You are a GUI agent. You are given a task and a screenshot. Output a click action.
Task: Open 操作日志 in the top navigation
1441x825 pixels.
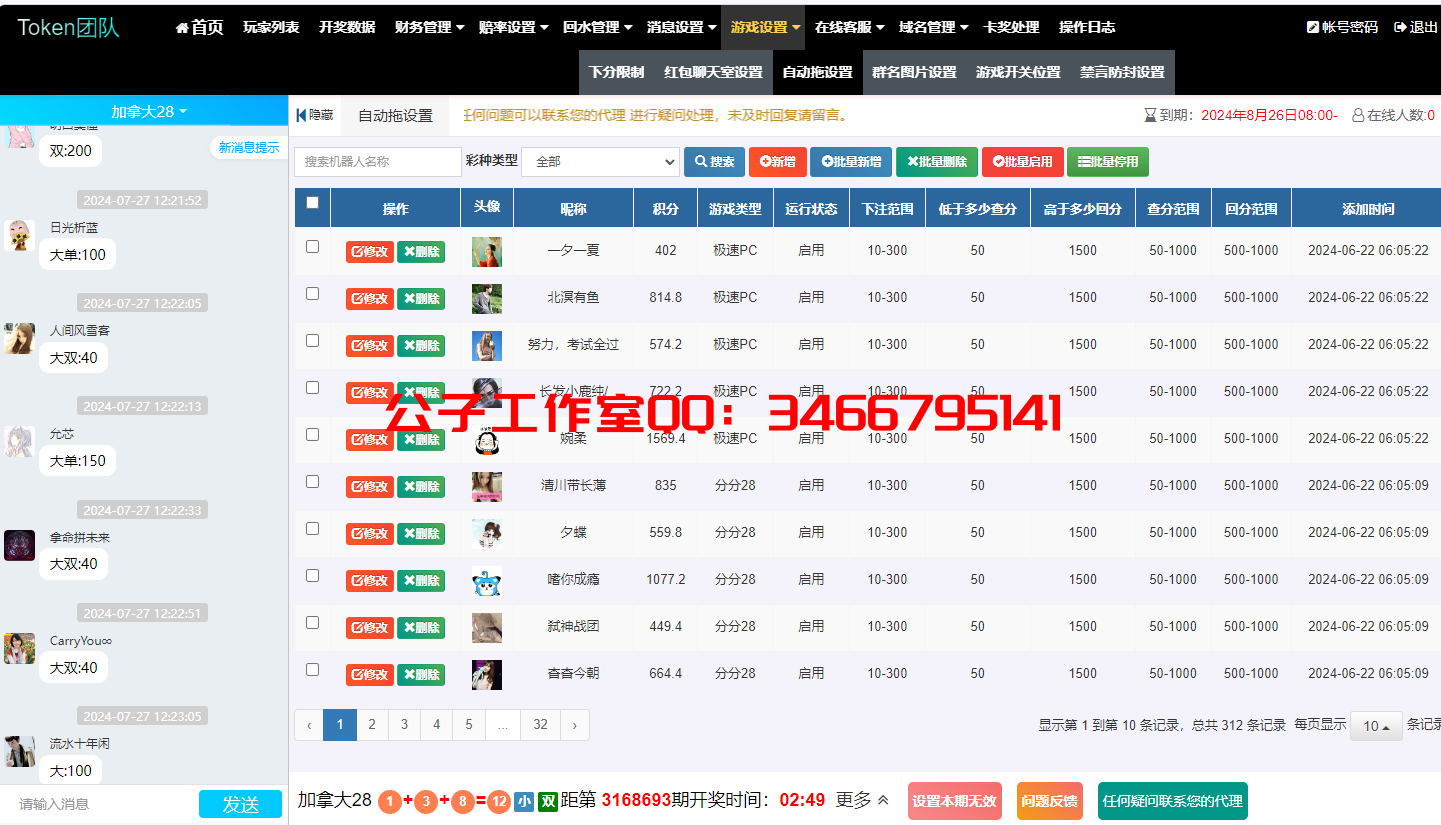tap(1087, 27)
